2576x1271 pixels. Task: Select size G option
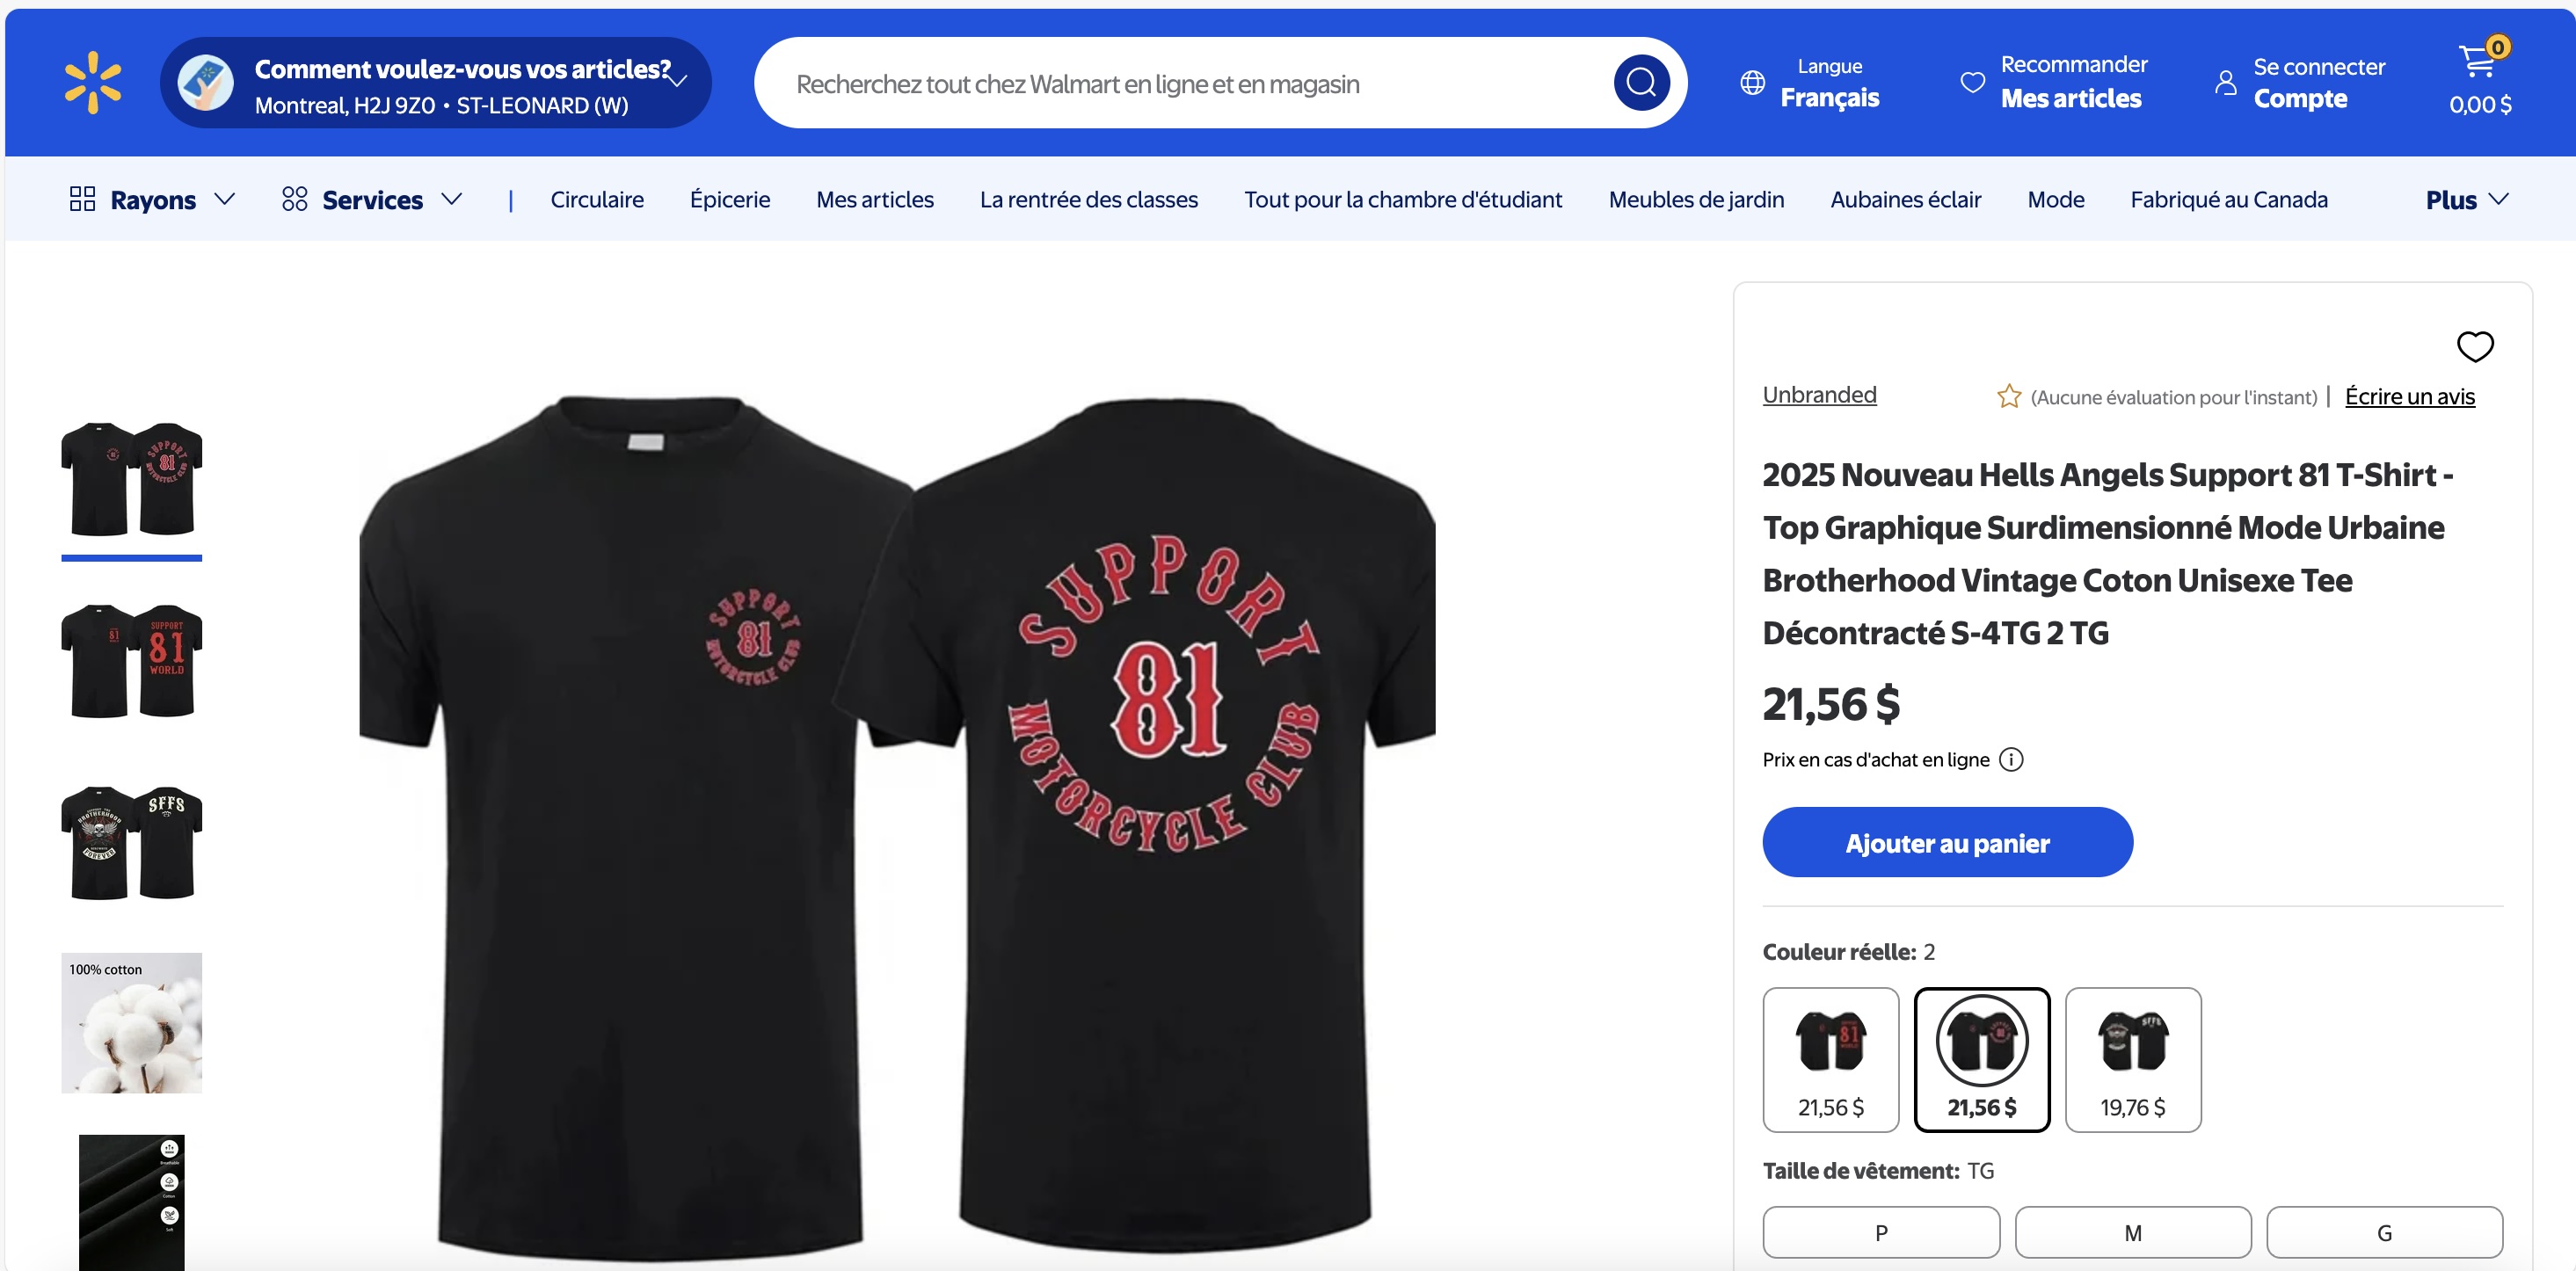tap(2384, 1232)
